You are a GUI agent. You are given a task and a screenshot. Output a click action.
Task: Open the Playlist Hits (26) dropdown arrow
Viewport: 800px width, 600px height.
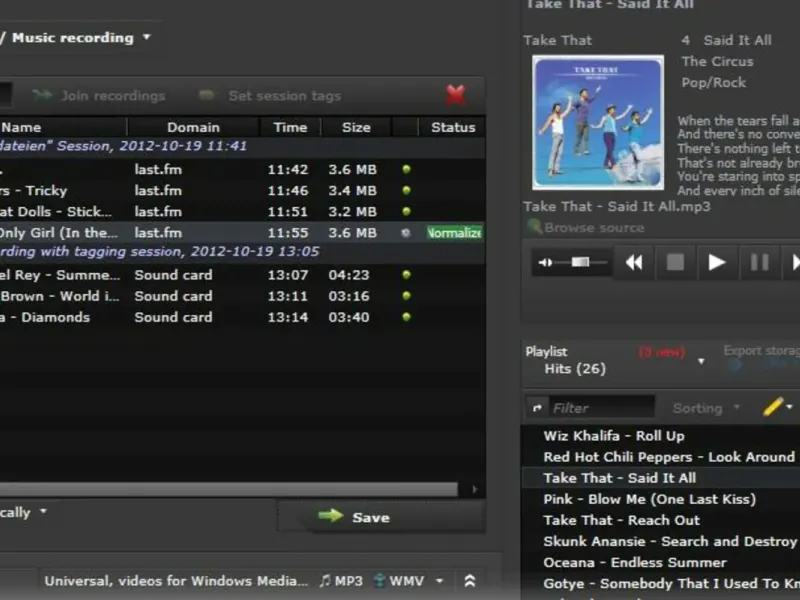[x=701, y=361]
